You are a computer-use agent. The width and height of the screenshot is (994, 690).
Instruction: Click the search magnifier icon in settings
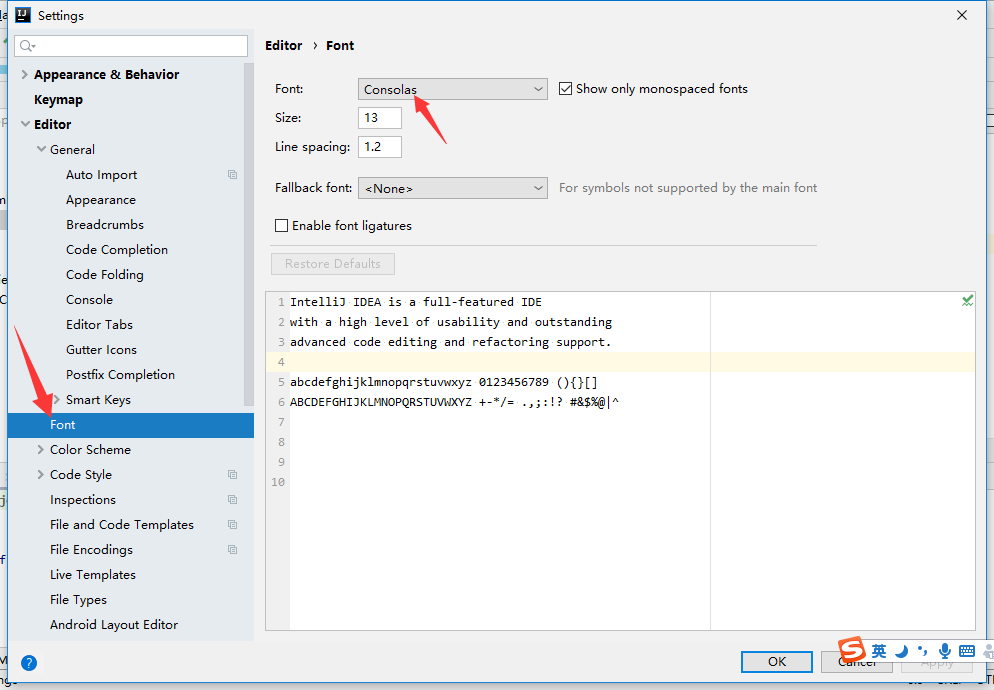[x=27, y=46]
